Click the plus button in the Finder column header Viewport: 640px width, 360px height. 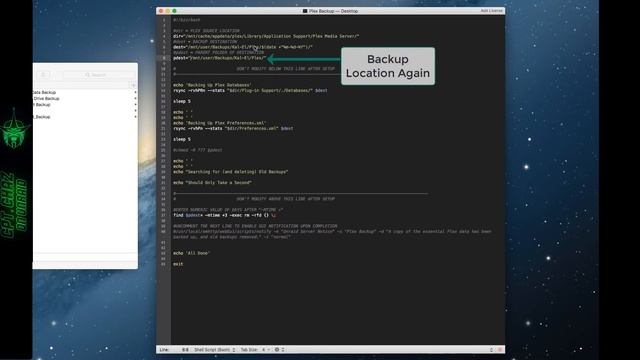[133, 85]
